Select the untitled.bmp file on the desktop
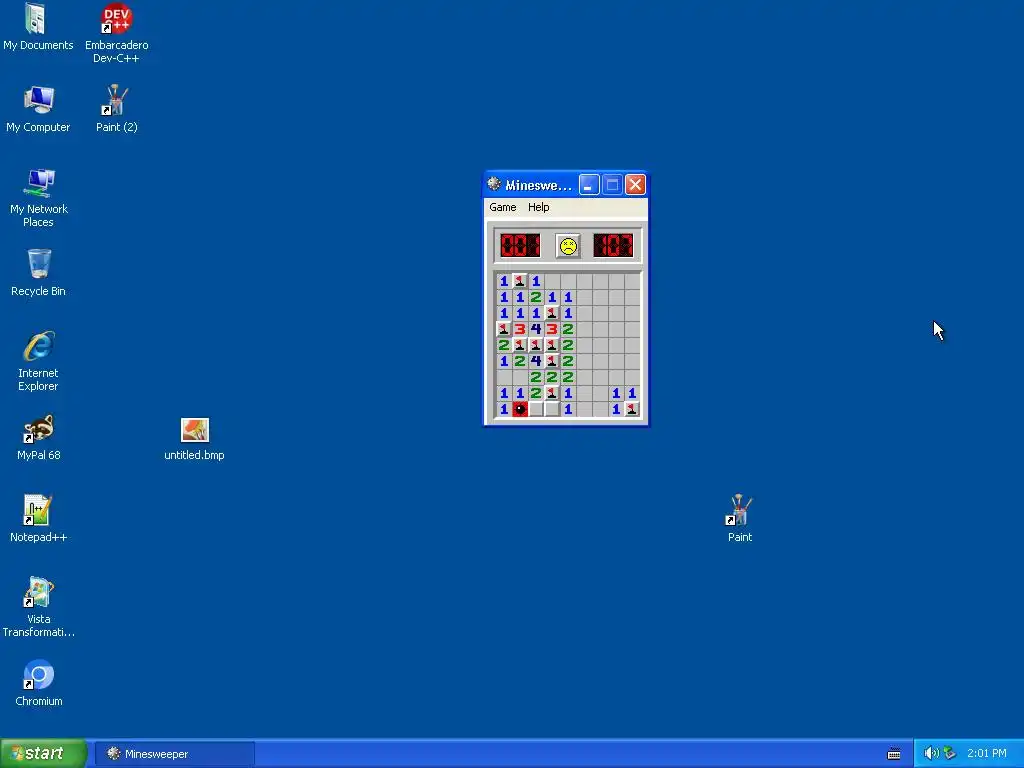This screenshot has width=1024, height=768. (x=194, y=440)
